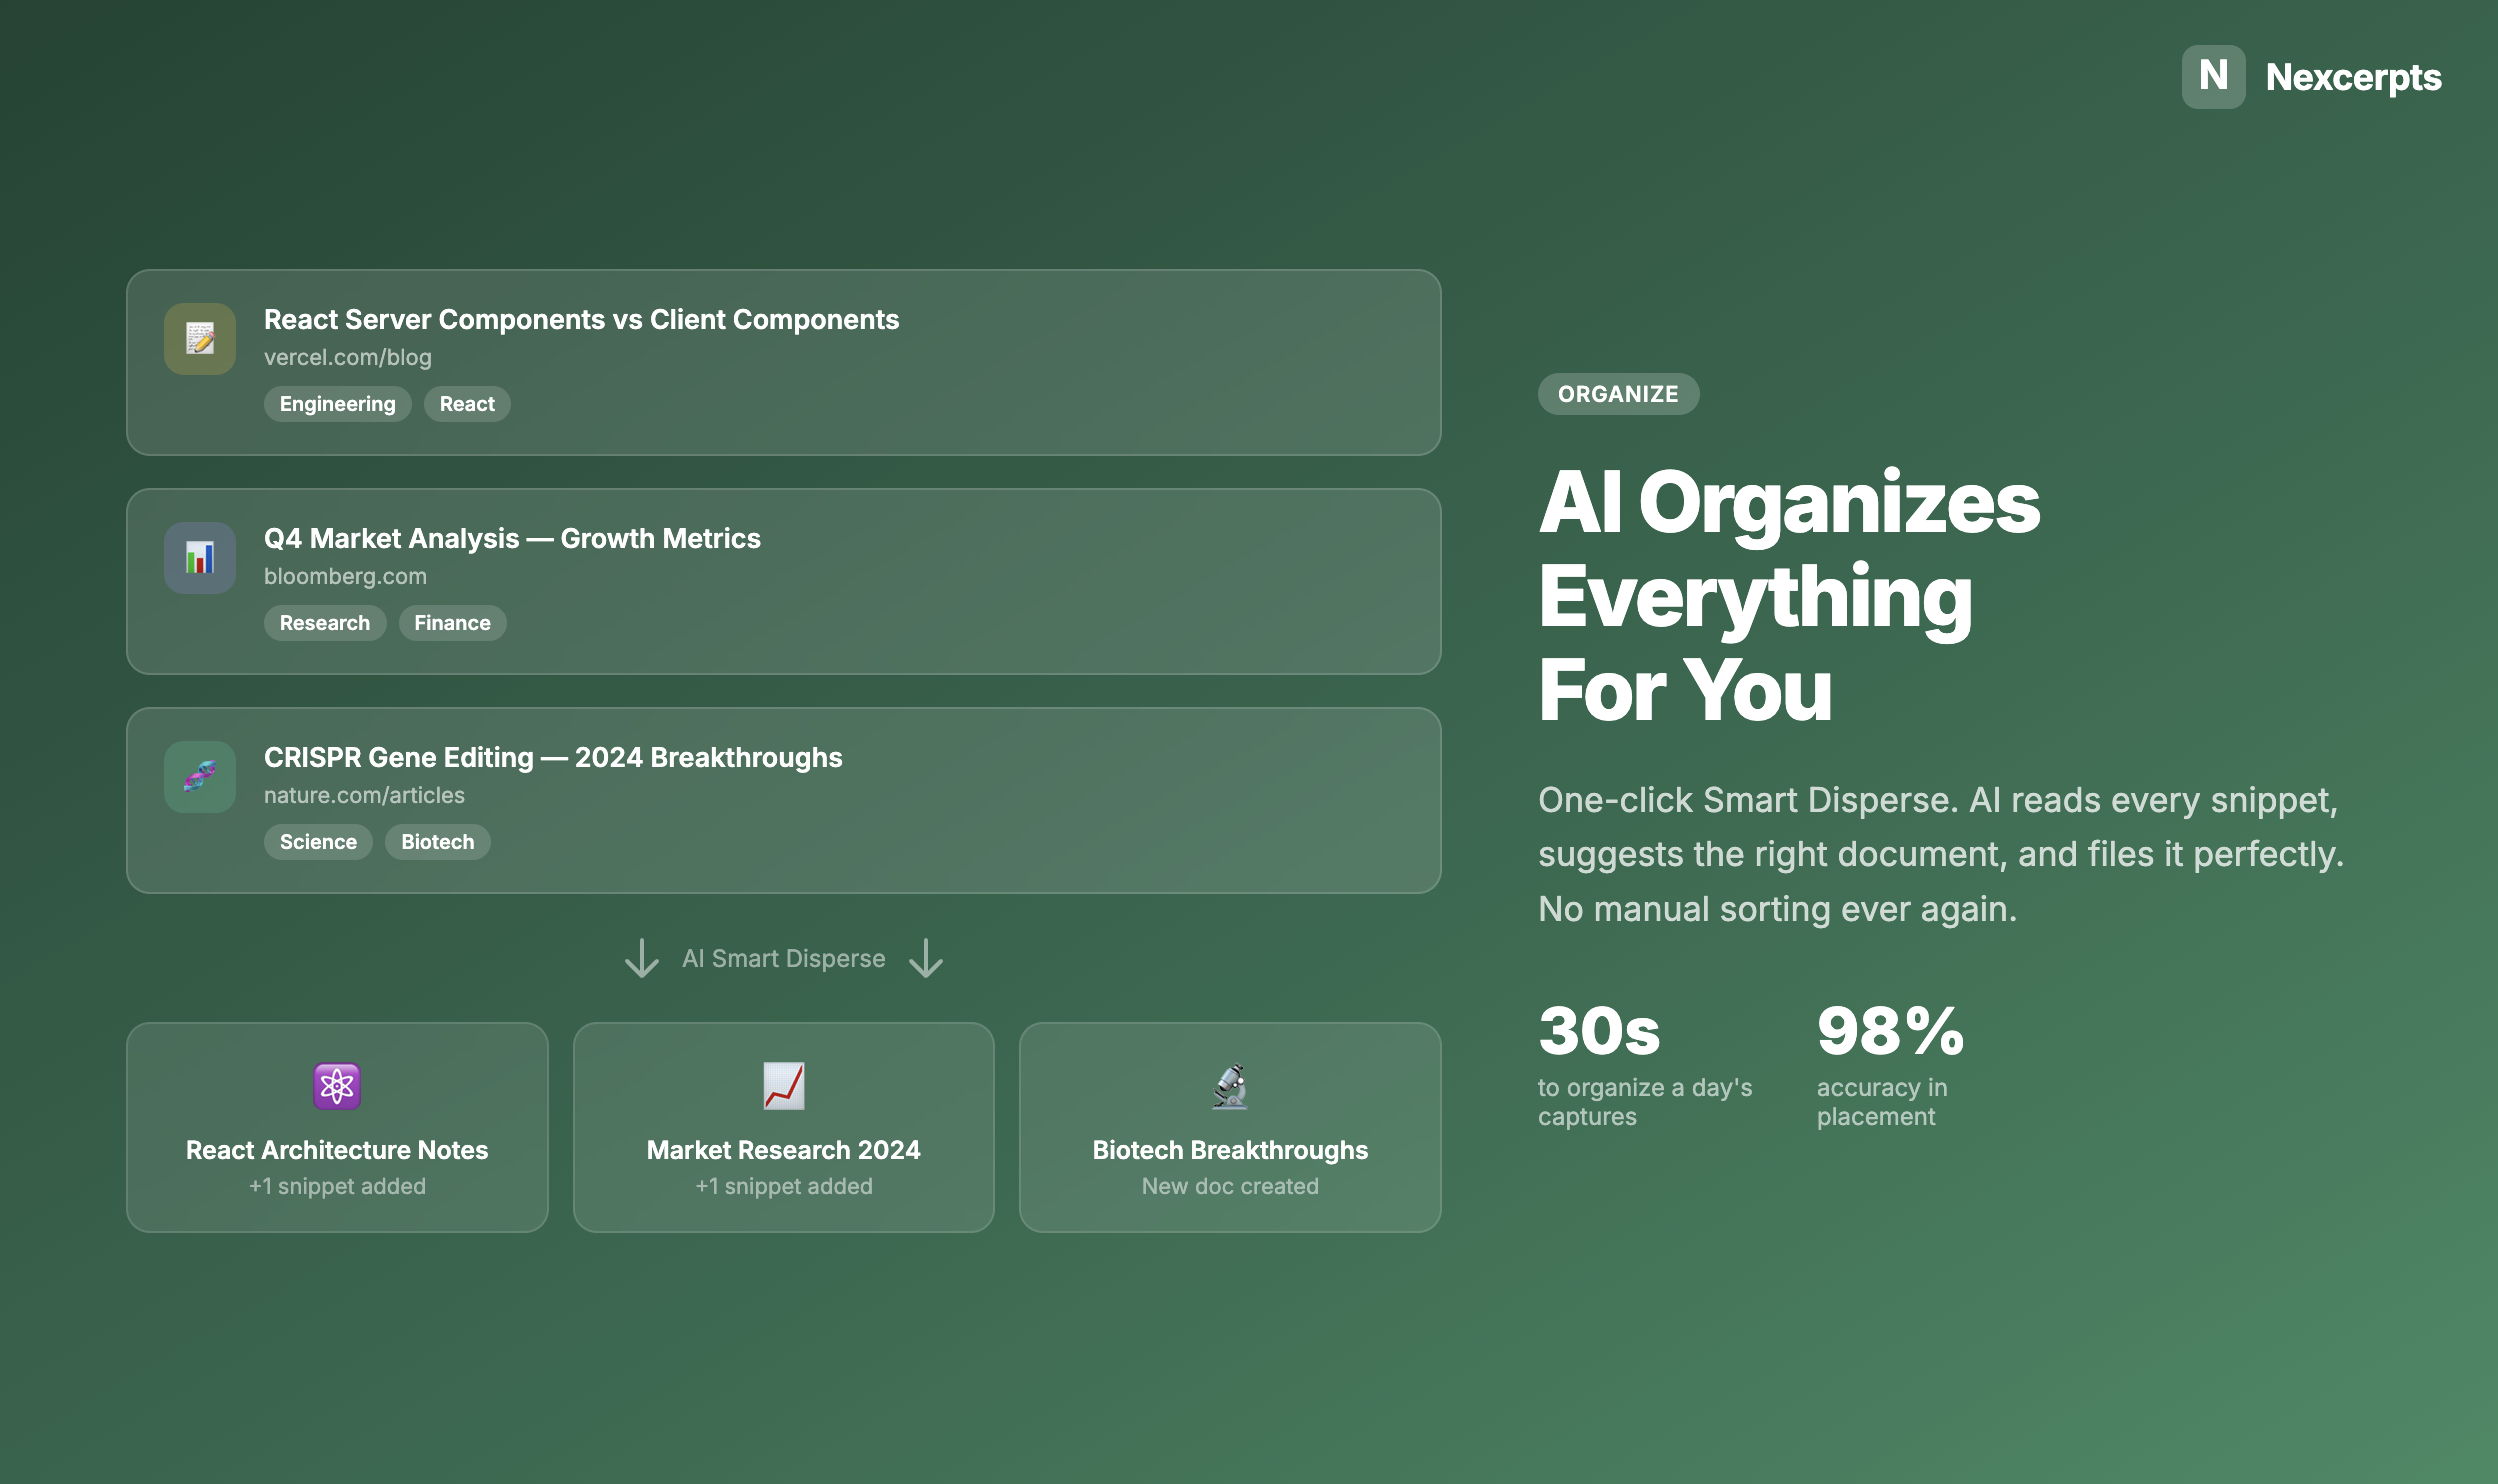Click the ORGANIZE badge
The image size is (2498, 1484).
(1617, 394)
